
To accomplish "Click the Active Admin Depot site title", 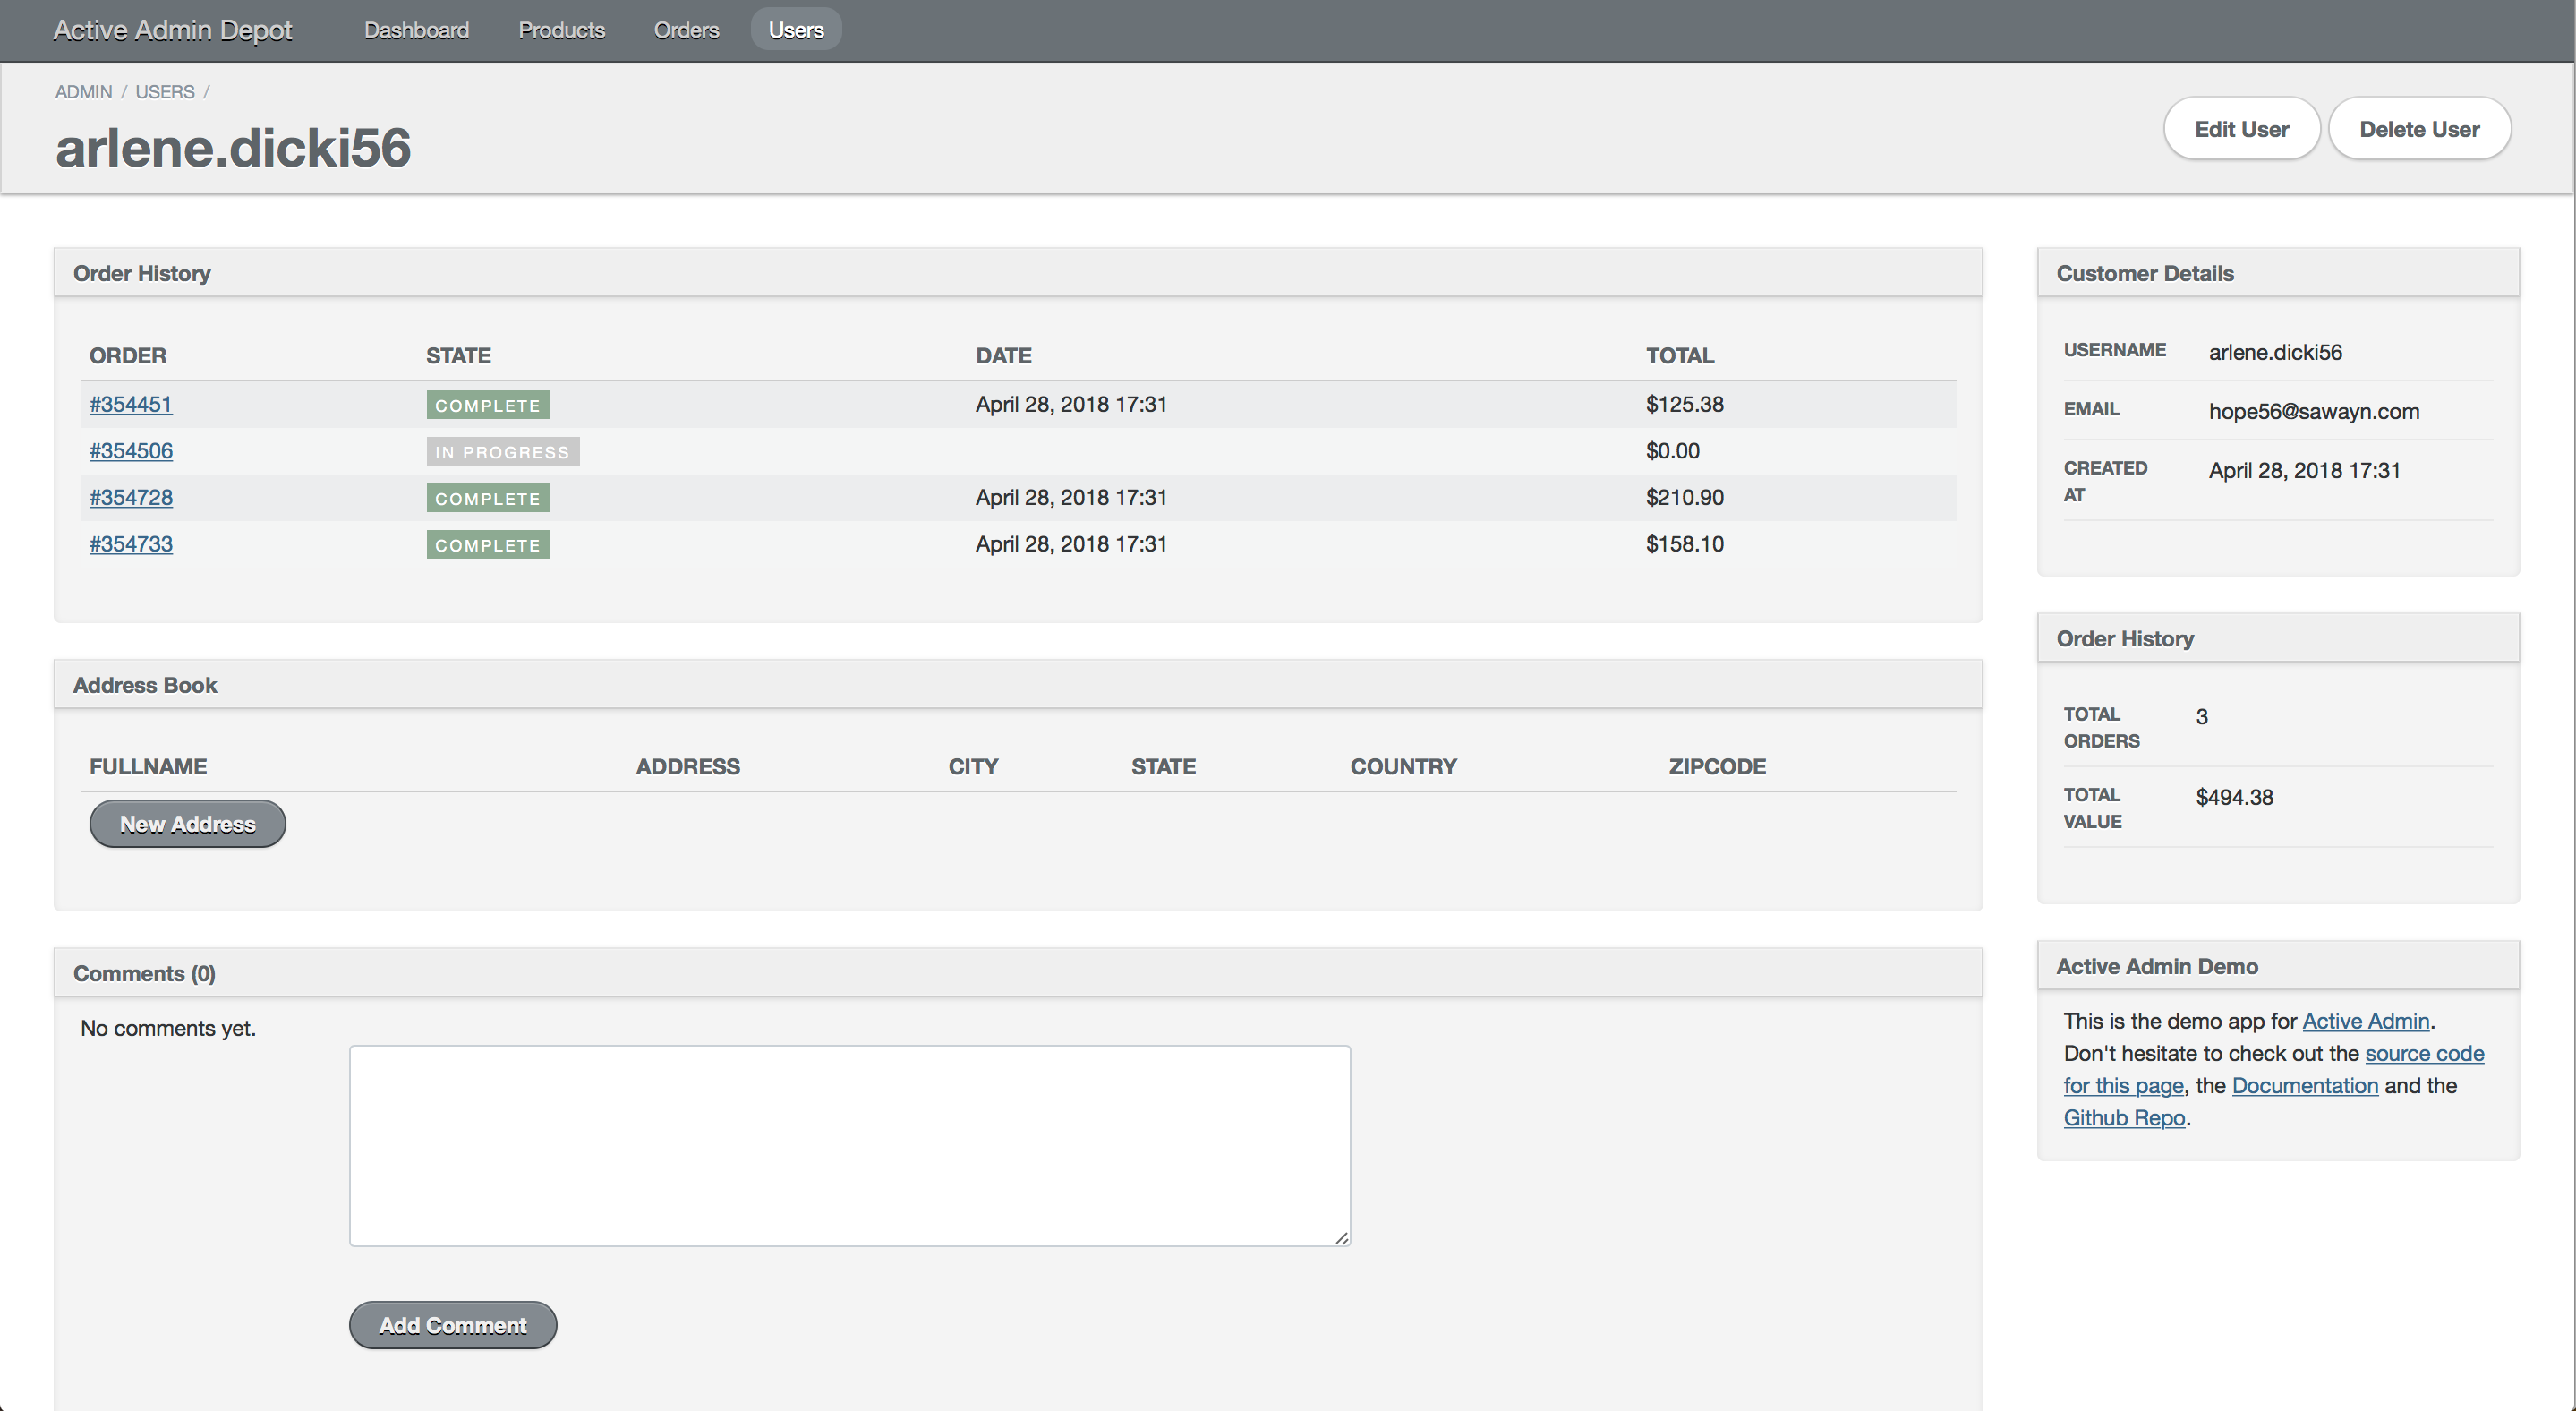I will pyautogui.click(x=172, y=30).
